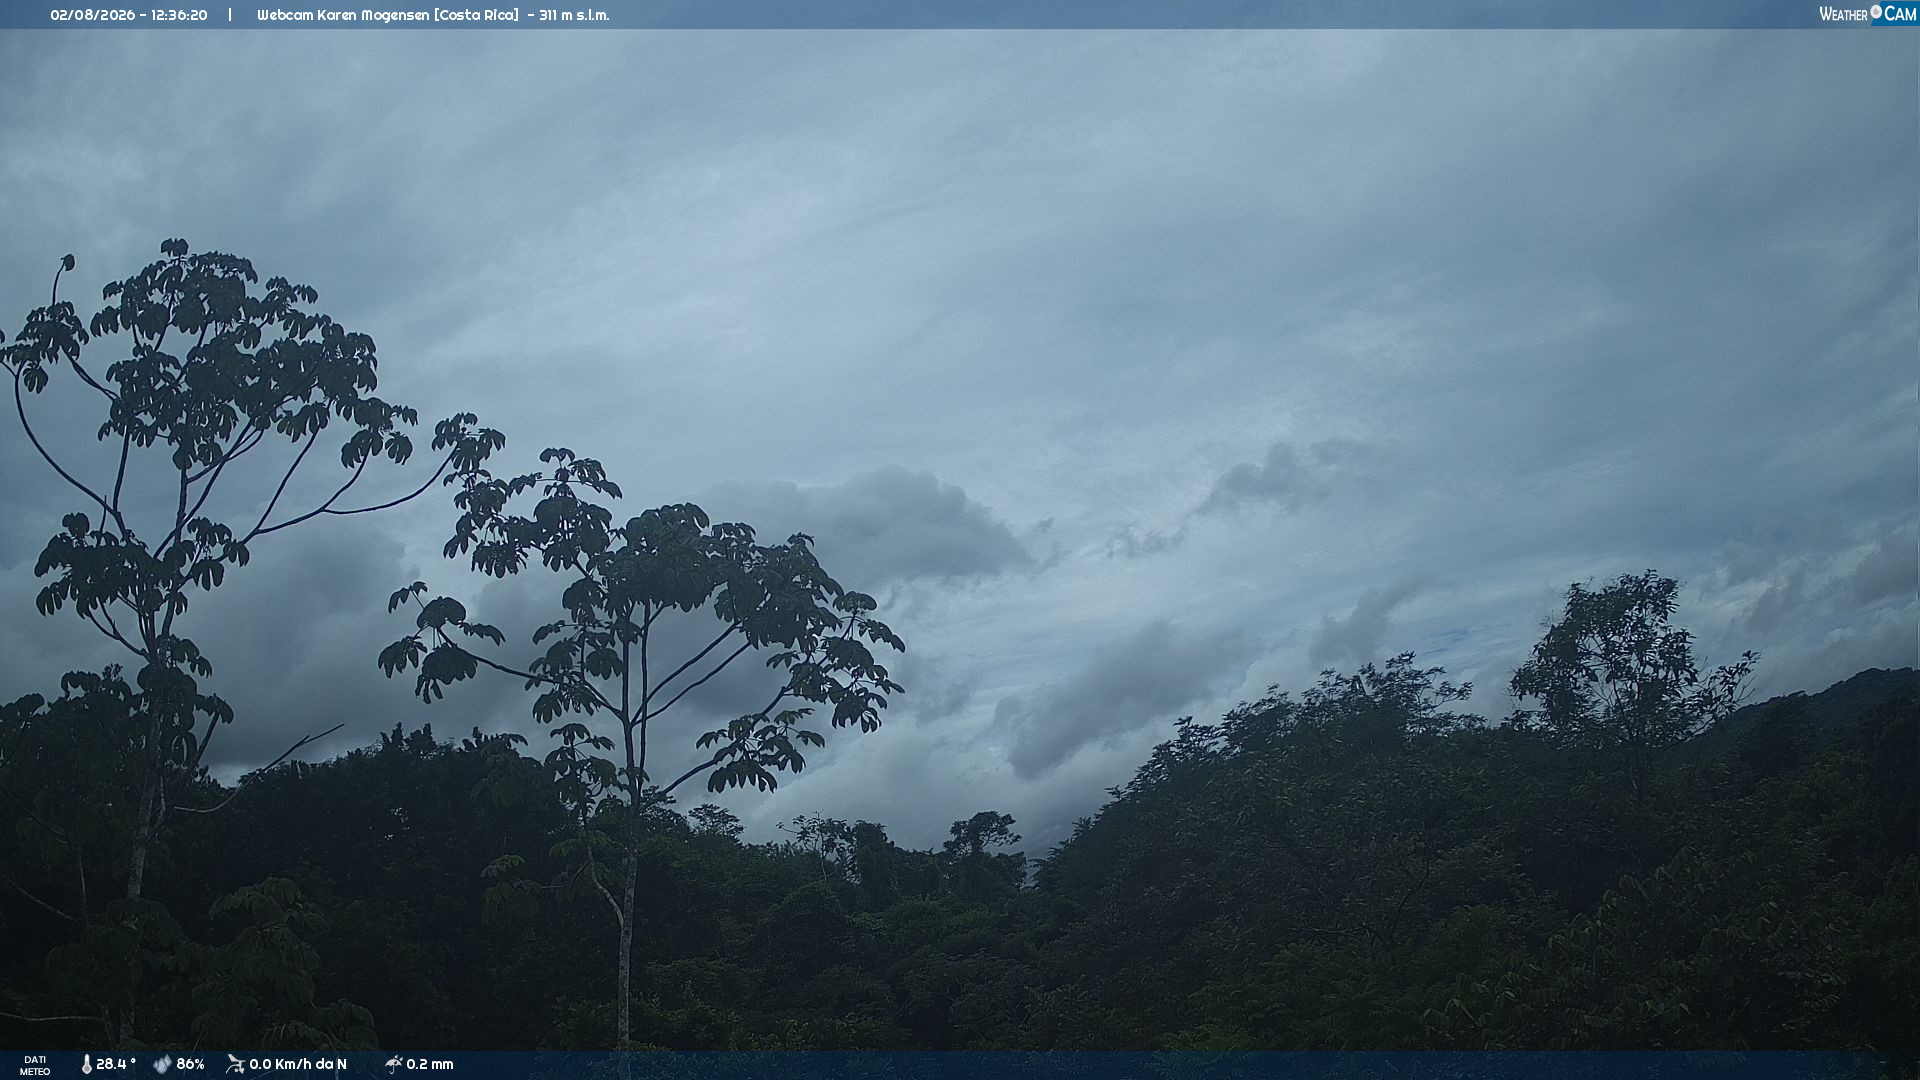Click the '0.0 Km/h da N' wind value
This screenshot has height=1080, width=1920.
[298, 1064]
